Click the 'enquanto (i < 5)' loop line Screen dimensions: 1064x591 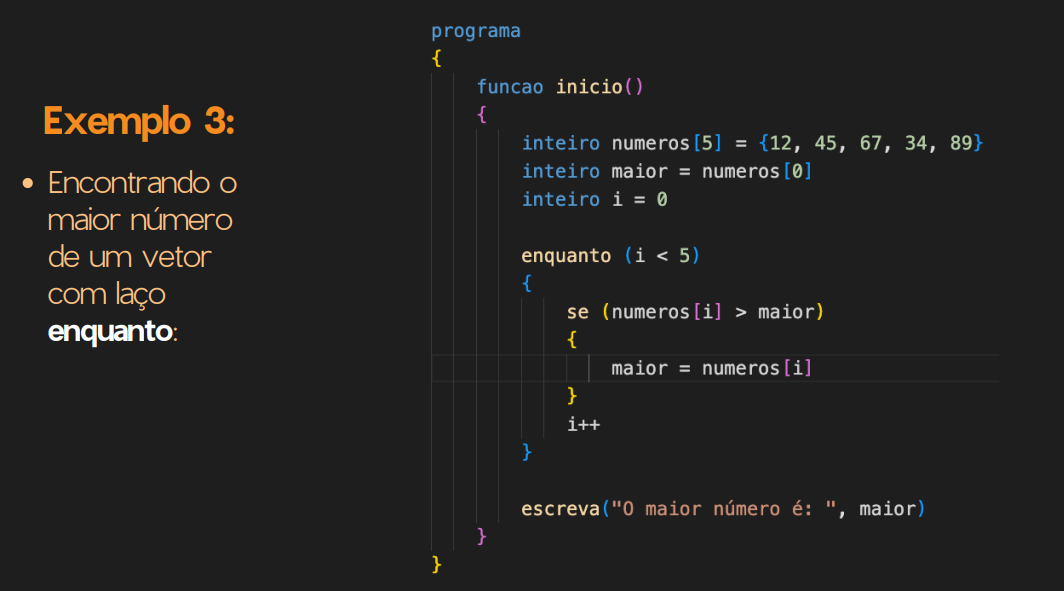(x=610, y=256)
